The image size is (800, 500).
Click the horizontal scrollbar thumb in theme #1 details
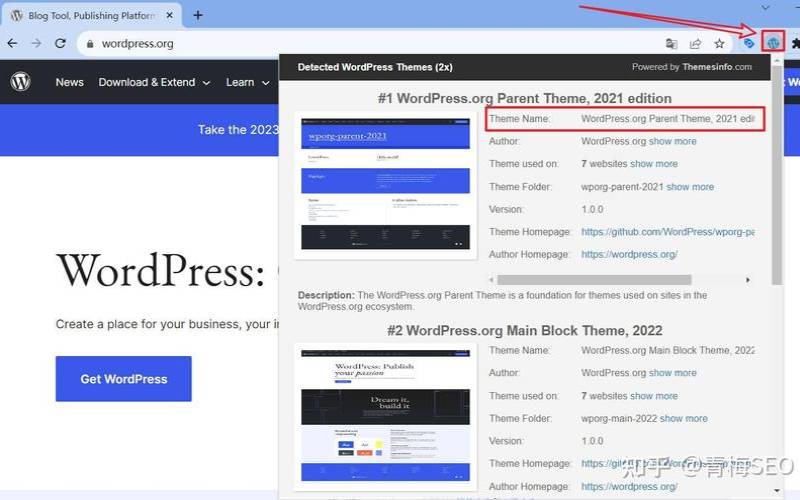[594, 280]
